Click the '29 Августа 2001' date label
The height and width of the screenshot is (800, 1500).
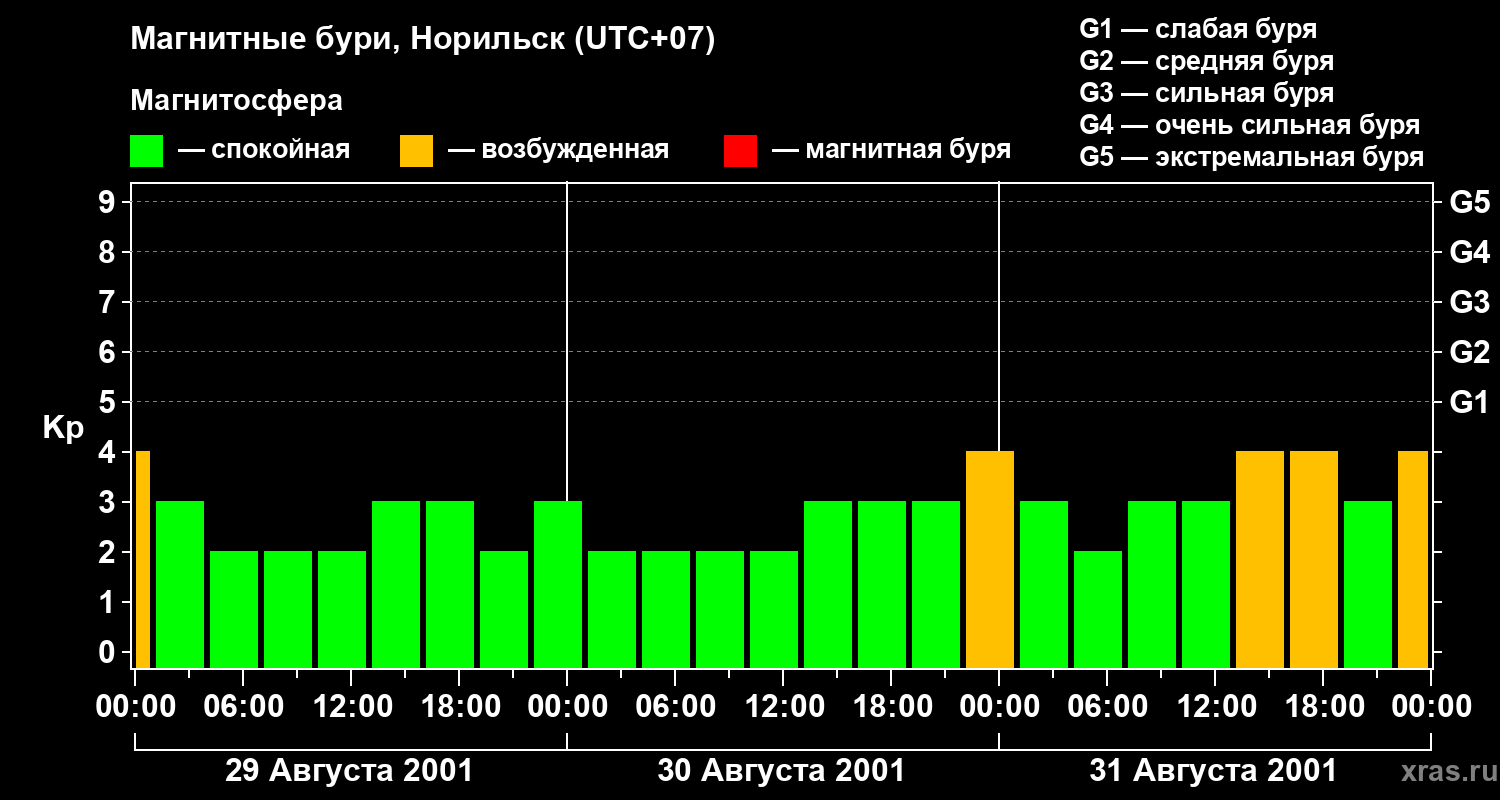point(349,771)
